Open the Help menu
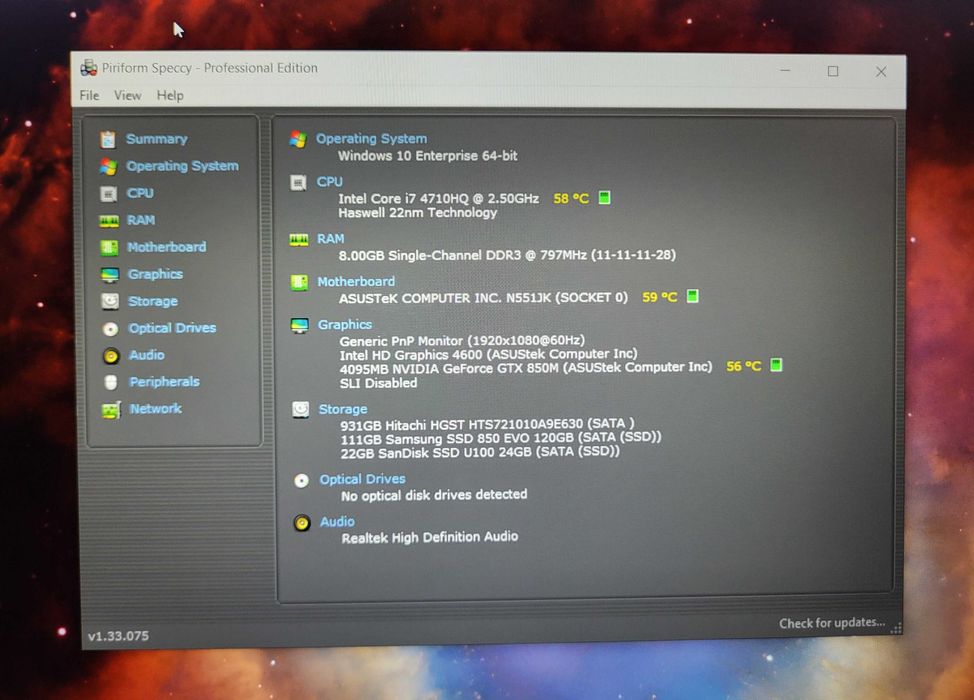 pyautogui.click(x=170, y=95)
